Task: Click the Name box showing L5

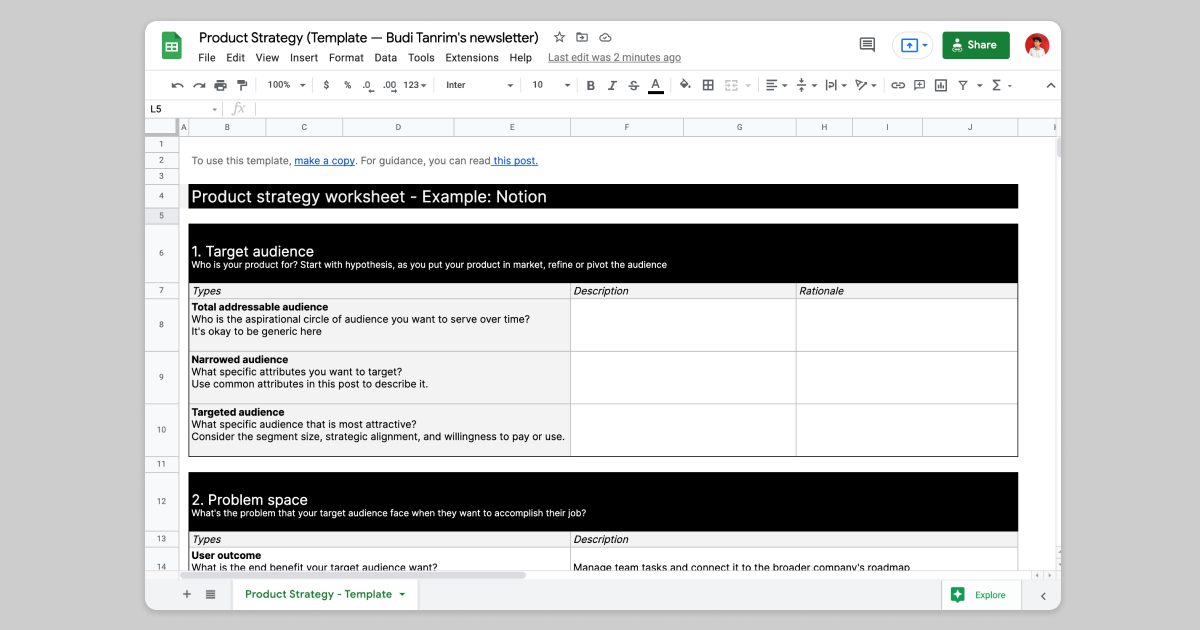Action: click(x=184, y=109)
